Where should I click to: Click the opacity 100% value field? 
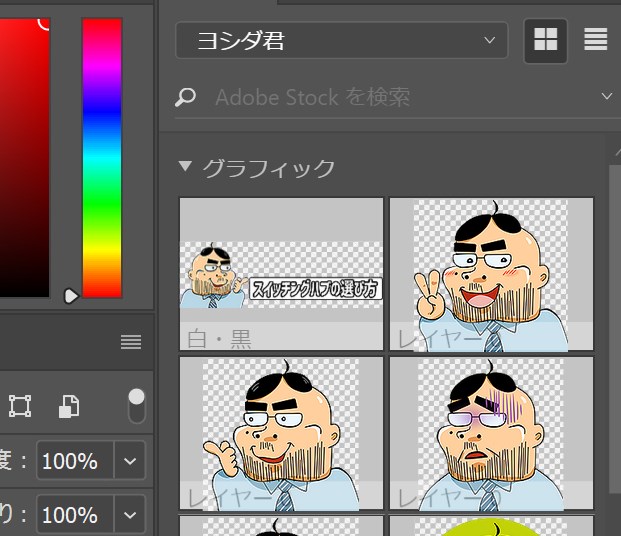pos(75,461)
